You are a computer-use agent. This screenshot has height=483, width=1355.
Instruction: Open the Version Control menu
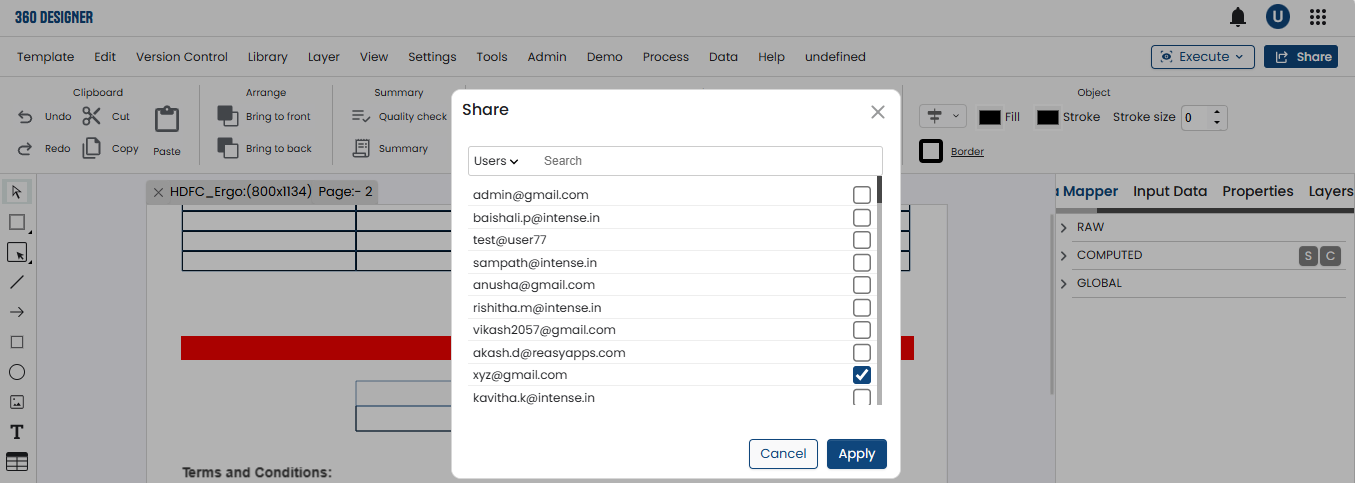182,57
